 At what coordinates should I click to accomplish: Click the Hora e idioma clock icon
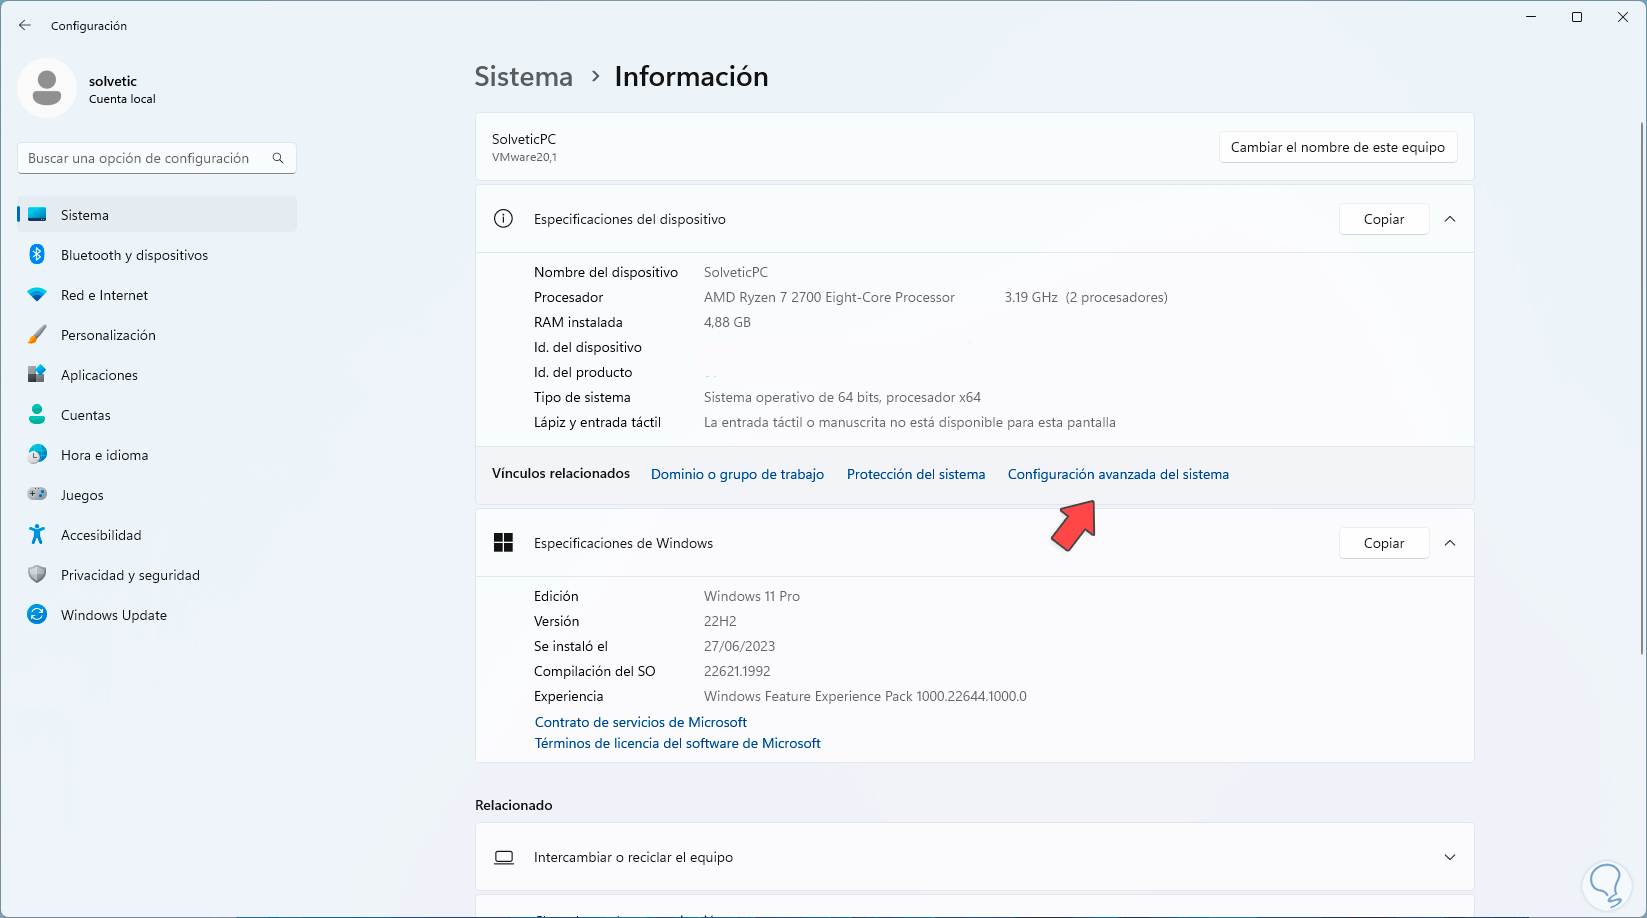point(37,455)
